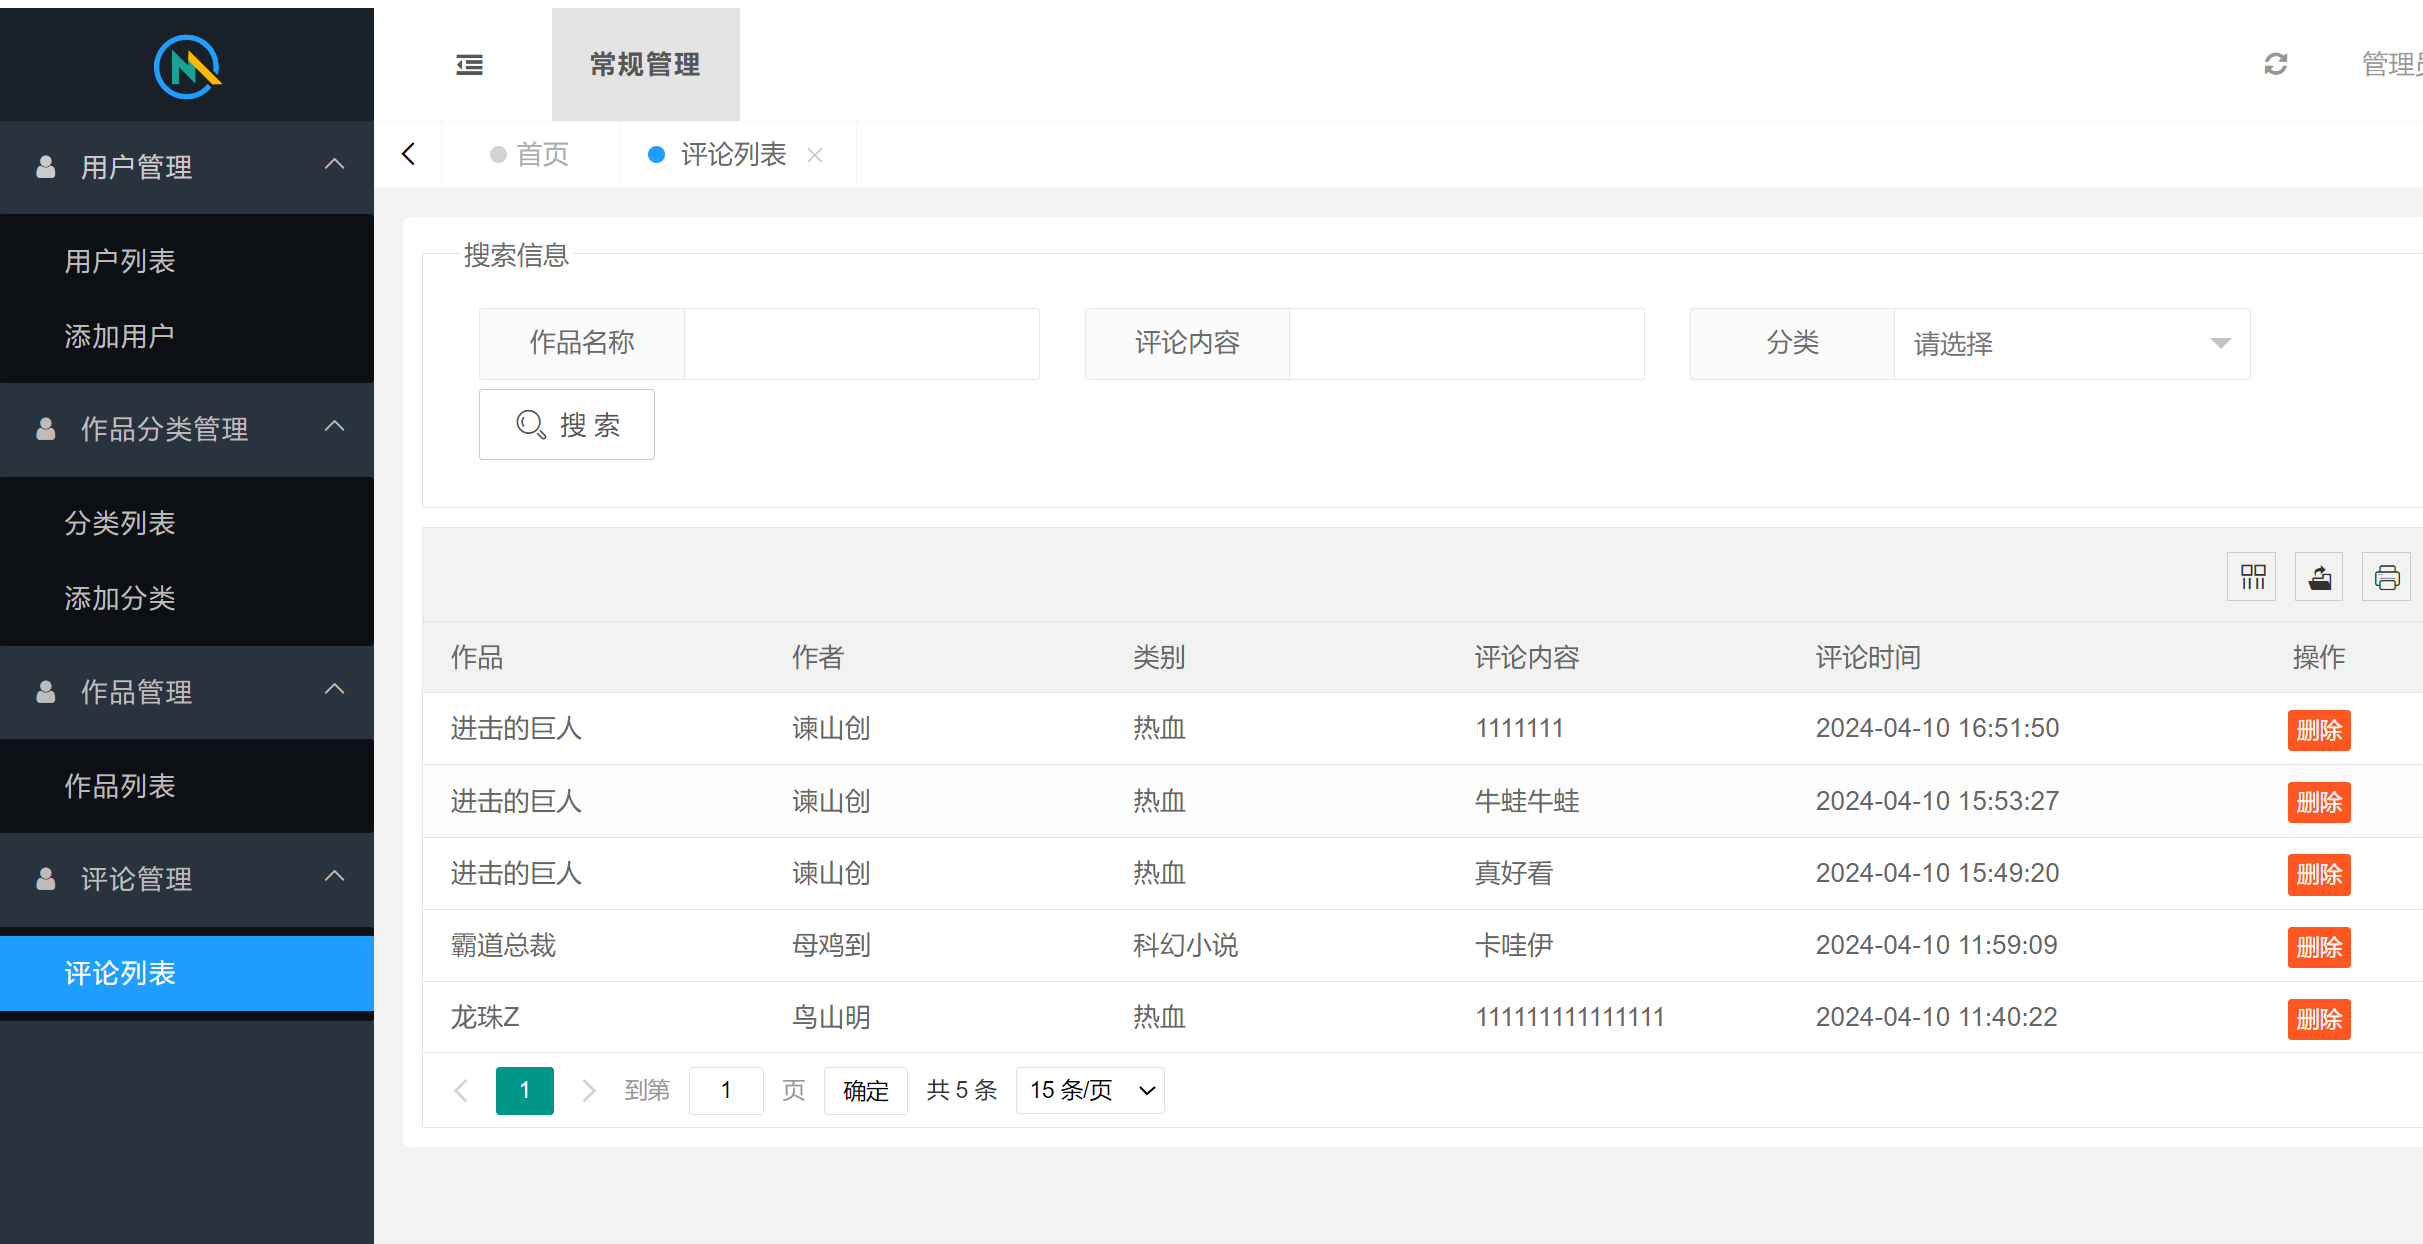Collapse the 作品分类管理 sidebar section
The image size is (2423, 1244).
tap(334, 429)
